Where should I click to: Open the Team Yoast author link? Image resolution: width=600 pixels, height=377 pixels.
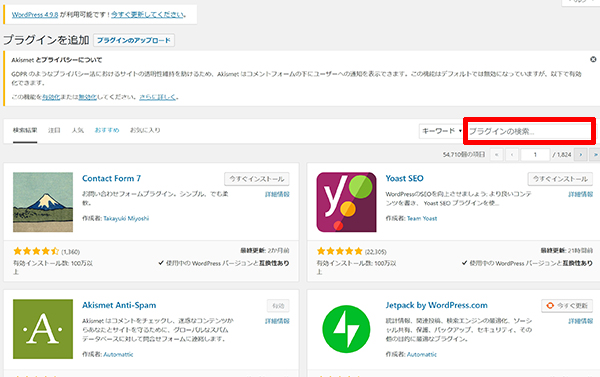click(422, 218)
